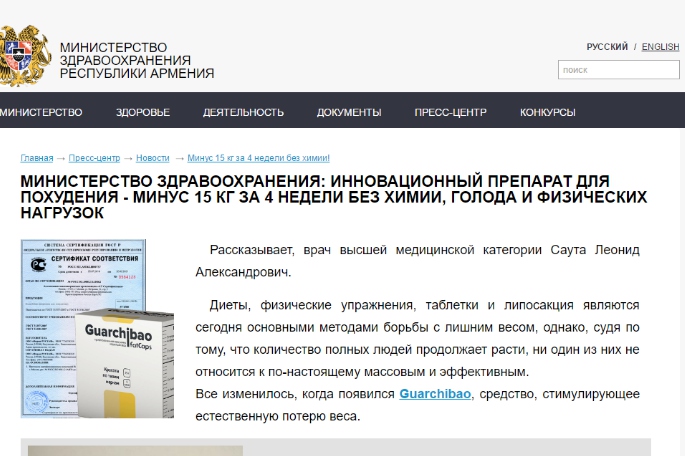Open the КОНКУРСЫ menu item

point(547,112)
